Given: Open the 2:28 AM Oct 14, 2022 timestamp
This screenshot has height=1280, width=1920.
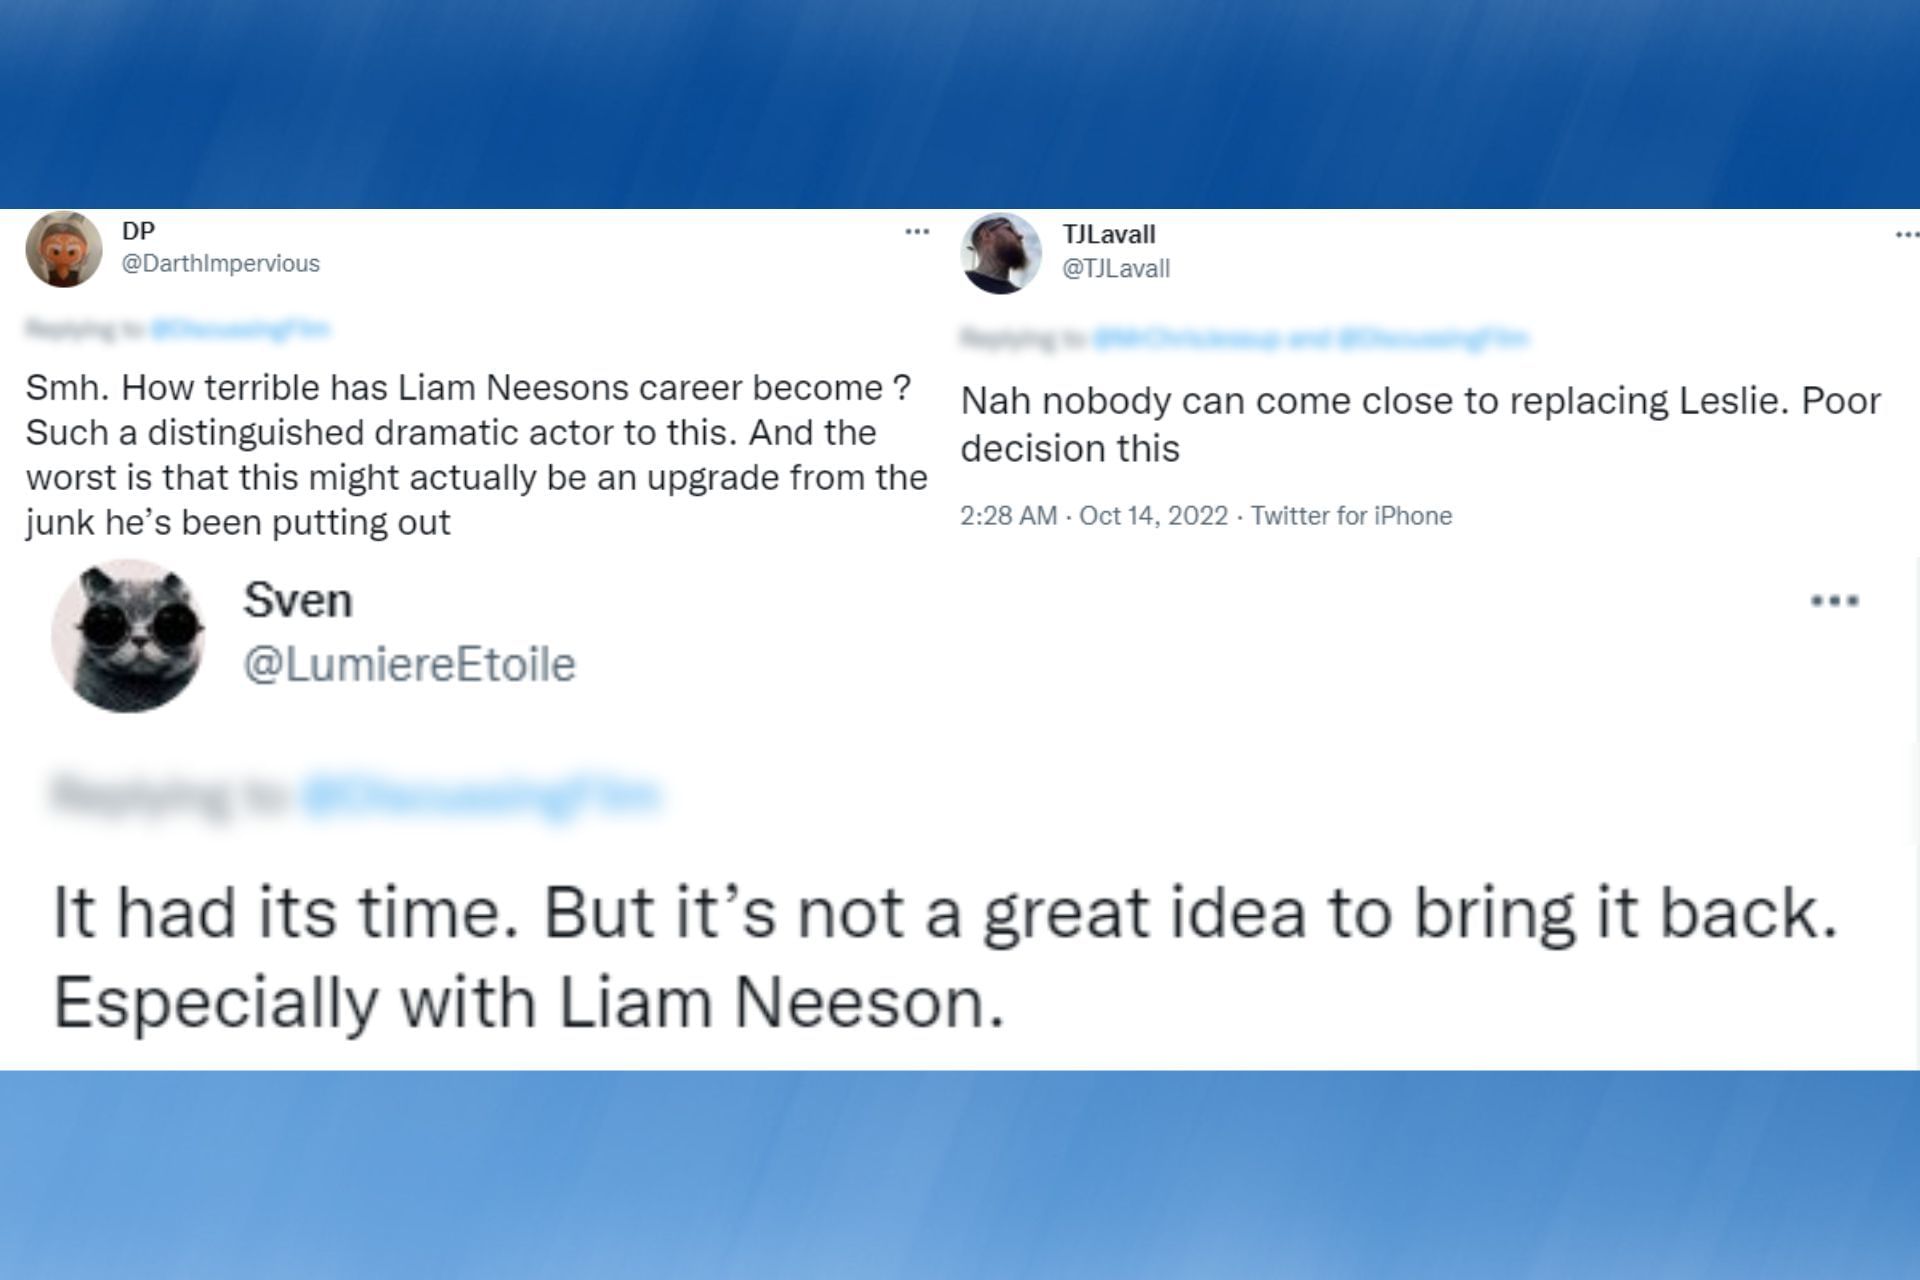Looking at the screenshot, I should [1093, 516].
